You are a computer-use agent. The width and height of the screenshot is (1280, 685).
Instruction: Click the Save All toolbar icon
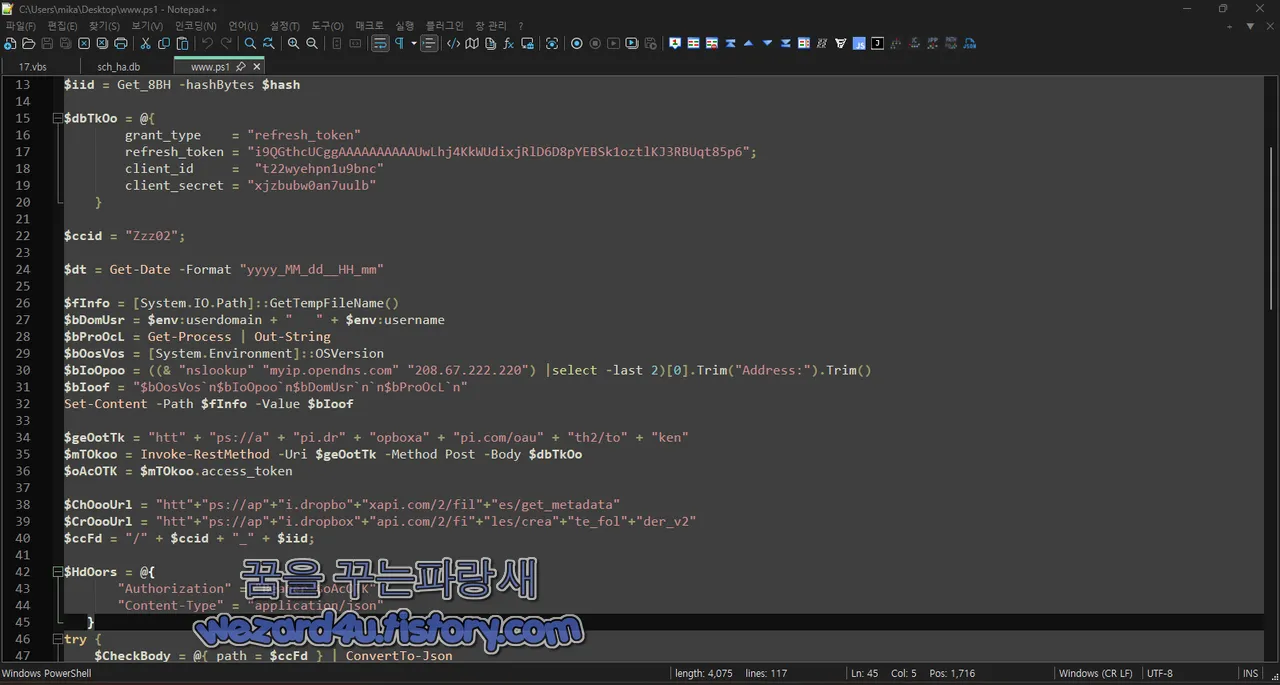click(65, 44)
